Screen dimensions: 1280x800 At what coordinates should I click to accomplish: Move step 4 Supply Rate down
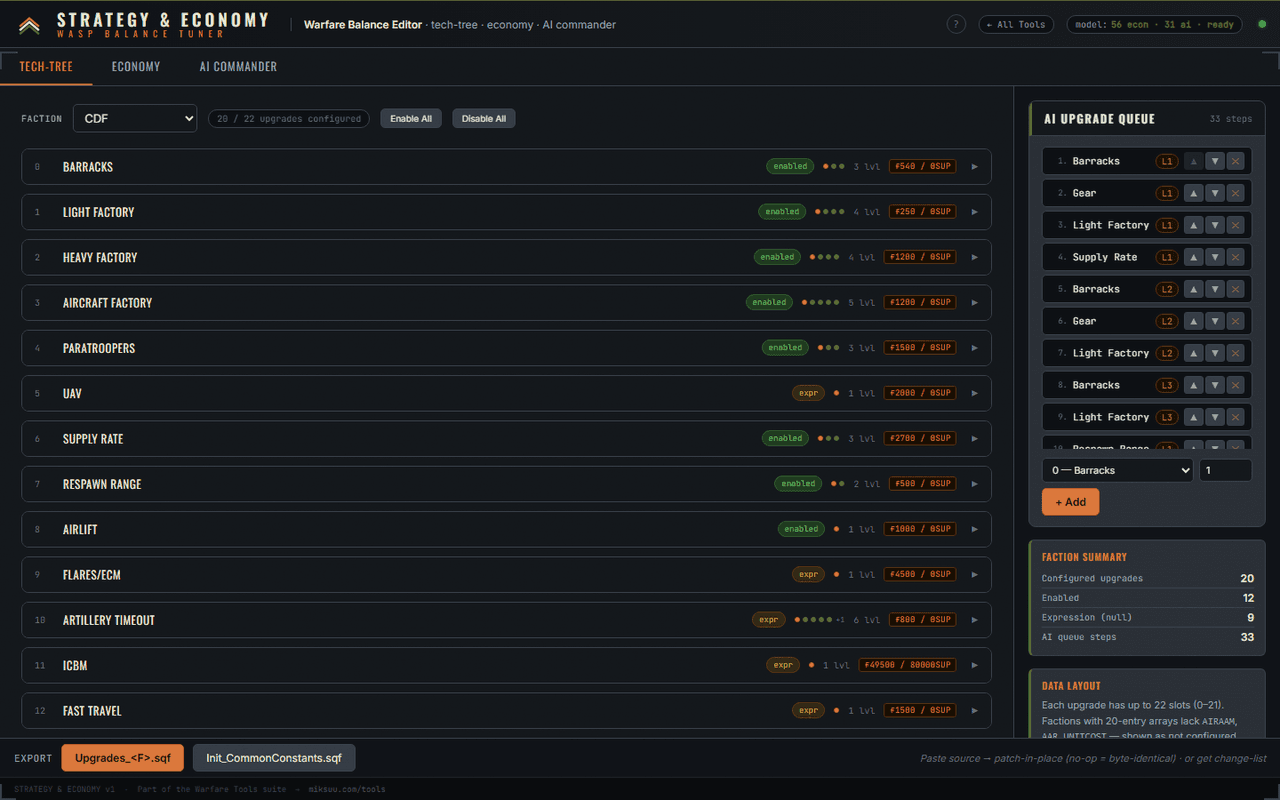(x=1214, y=257)
